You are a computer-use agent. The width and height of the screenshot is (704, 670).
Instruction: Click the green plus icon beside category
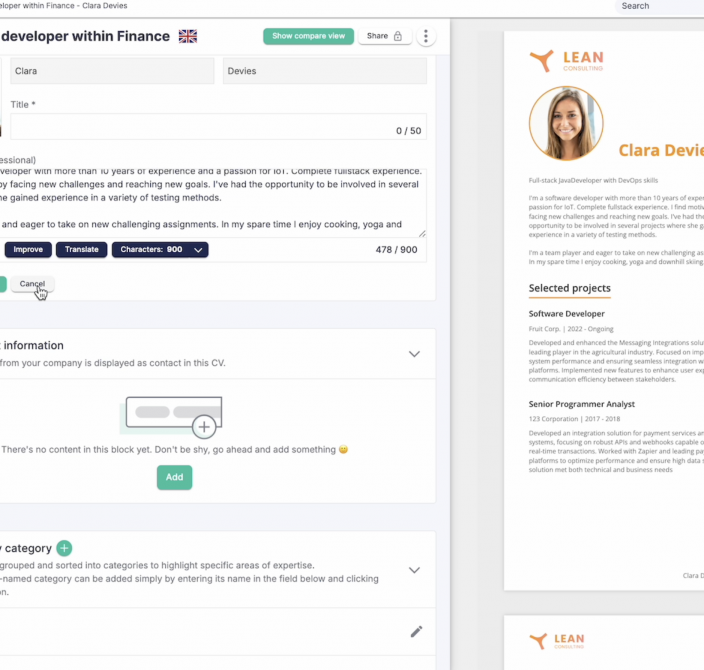64,548
